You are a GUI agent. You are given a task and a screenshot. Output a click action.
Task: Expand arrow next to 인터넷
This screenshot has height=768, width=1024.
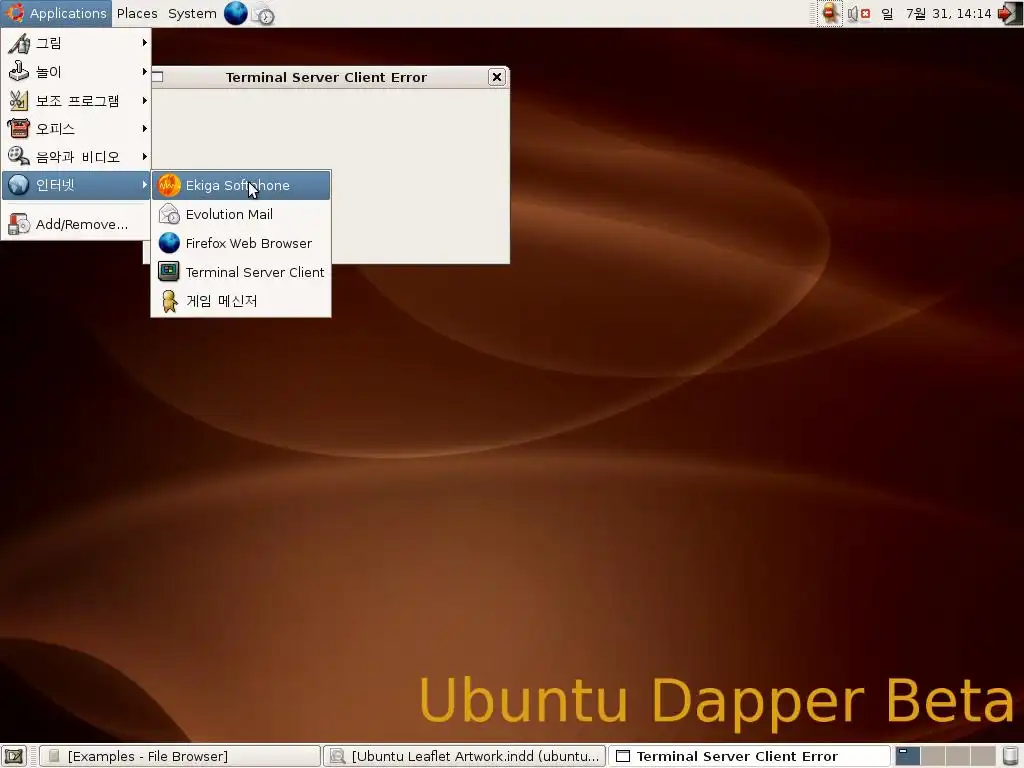click(144, 185)
